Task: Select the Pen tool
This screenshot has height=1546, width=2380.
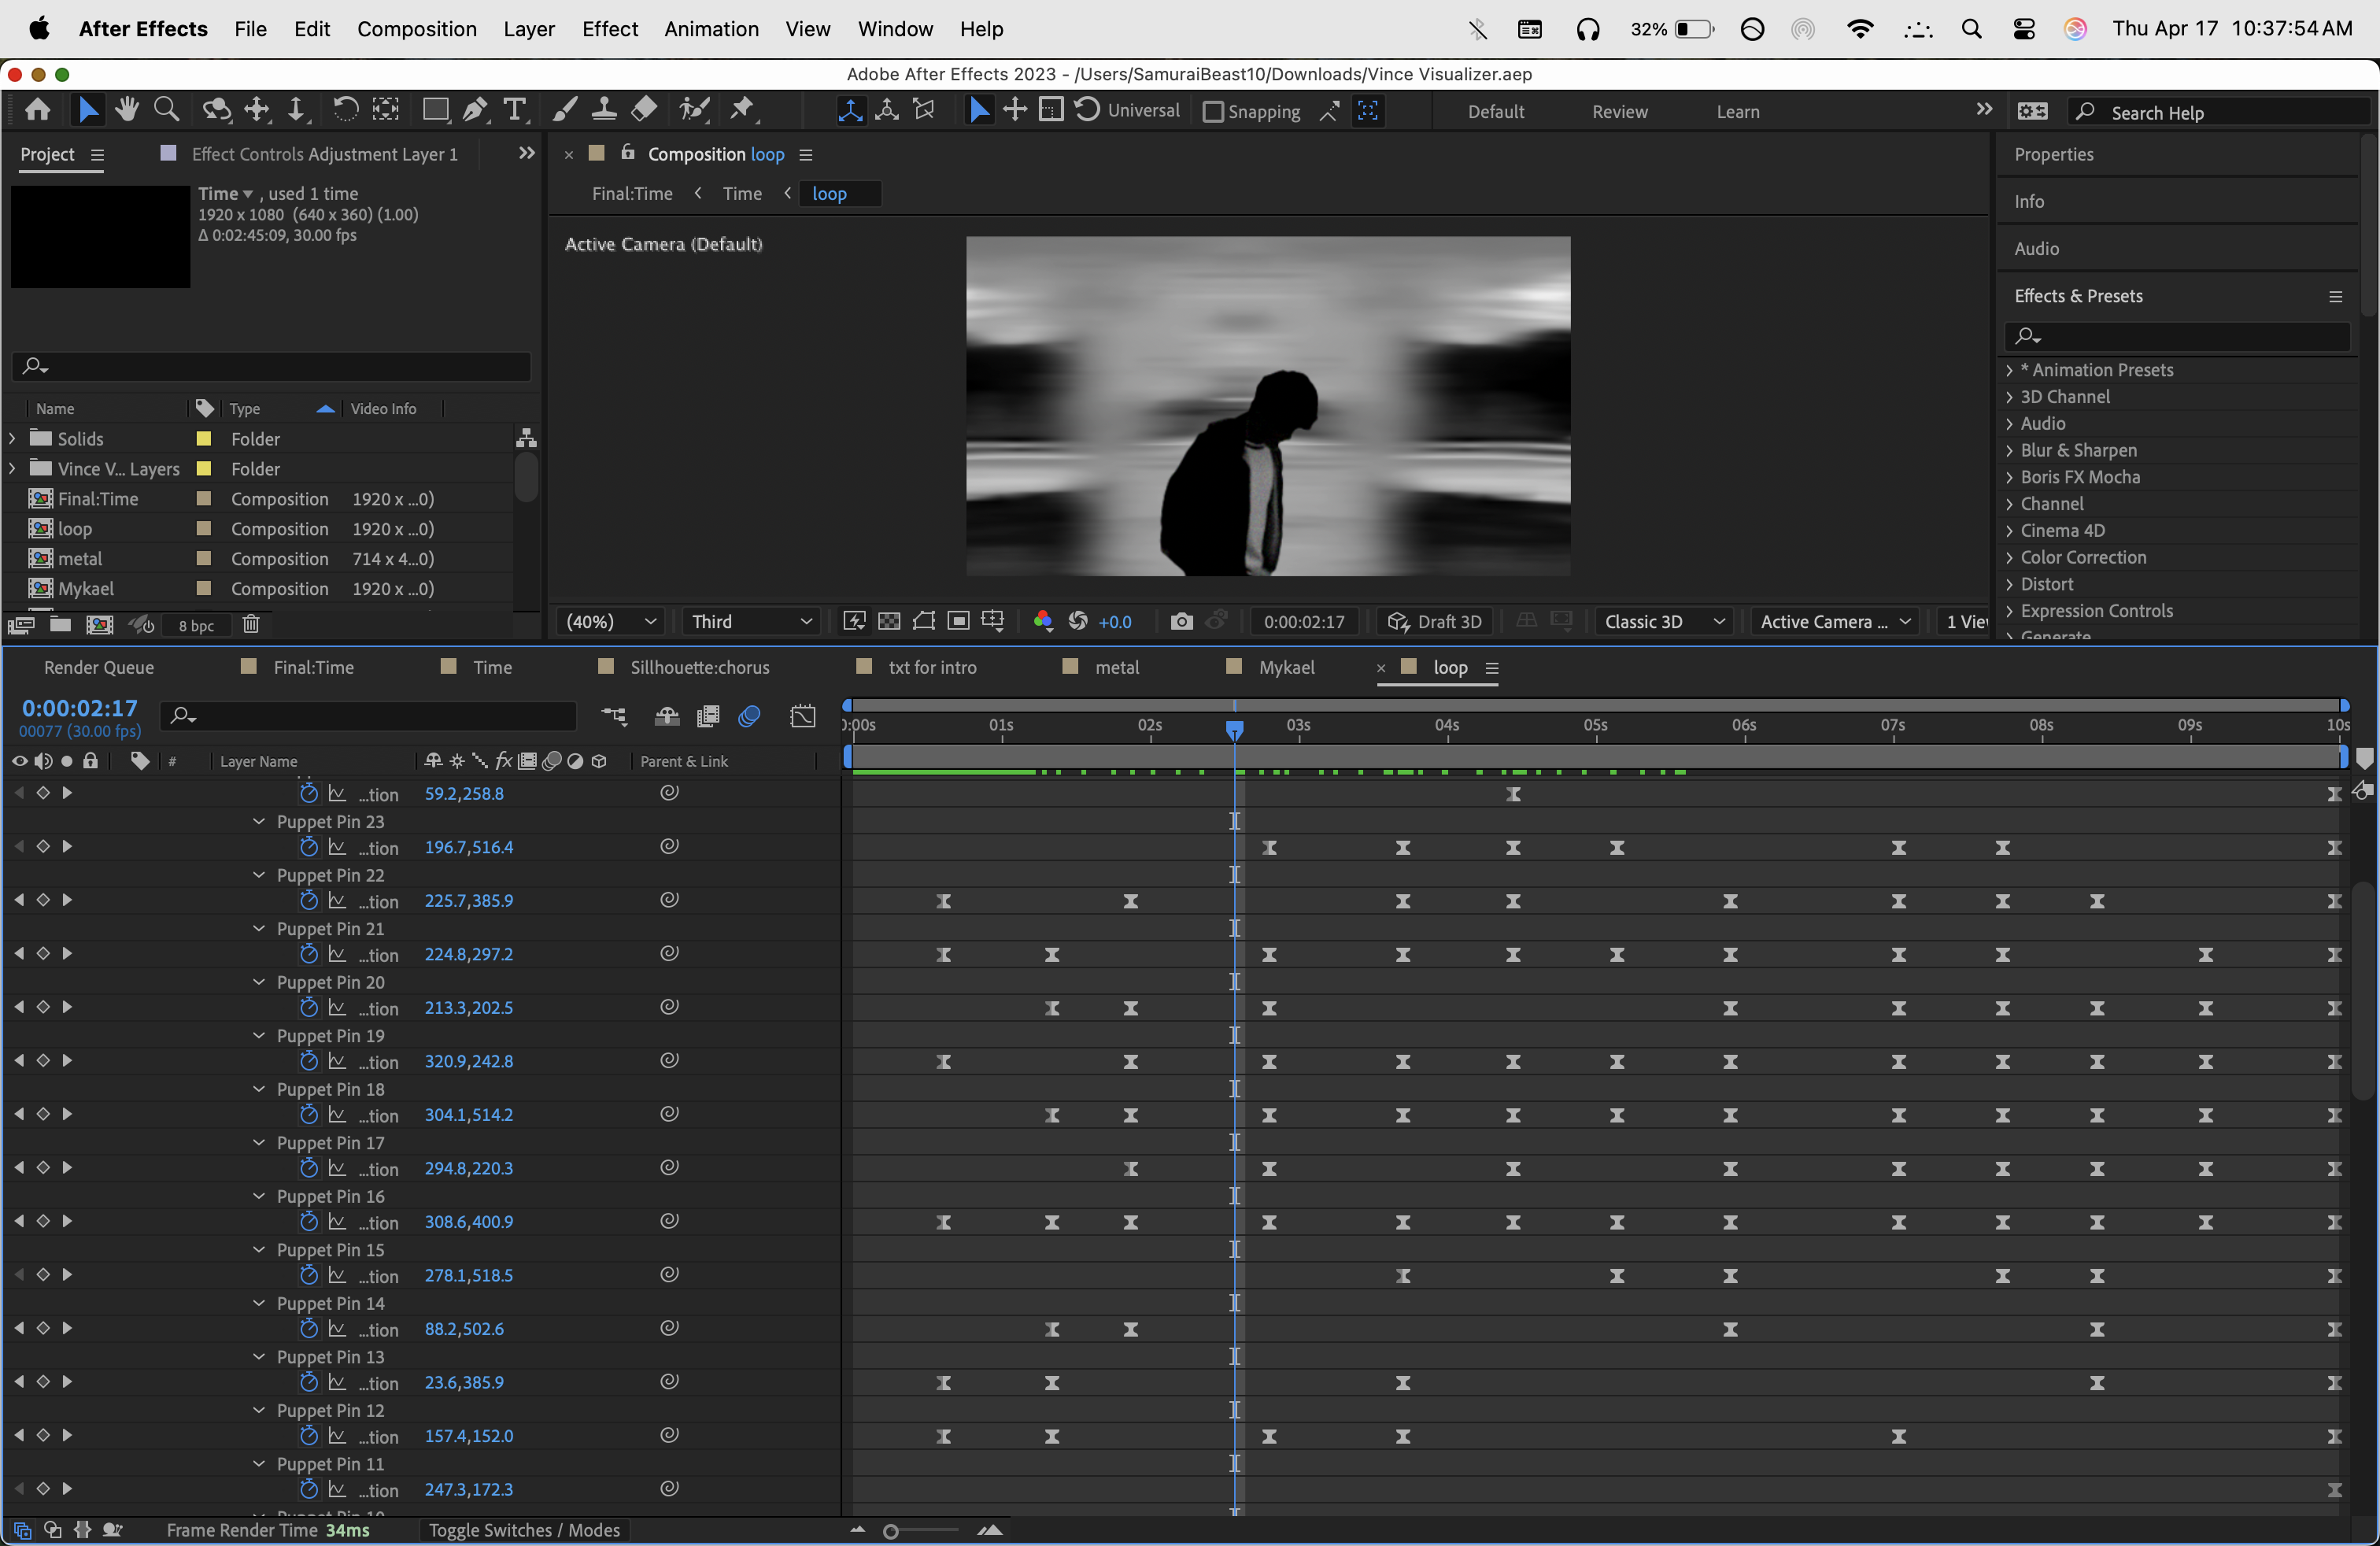Action: coord(475,110)
